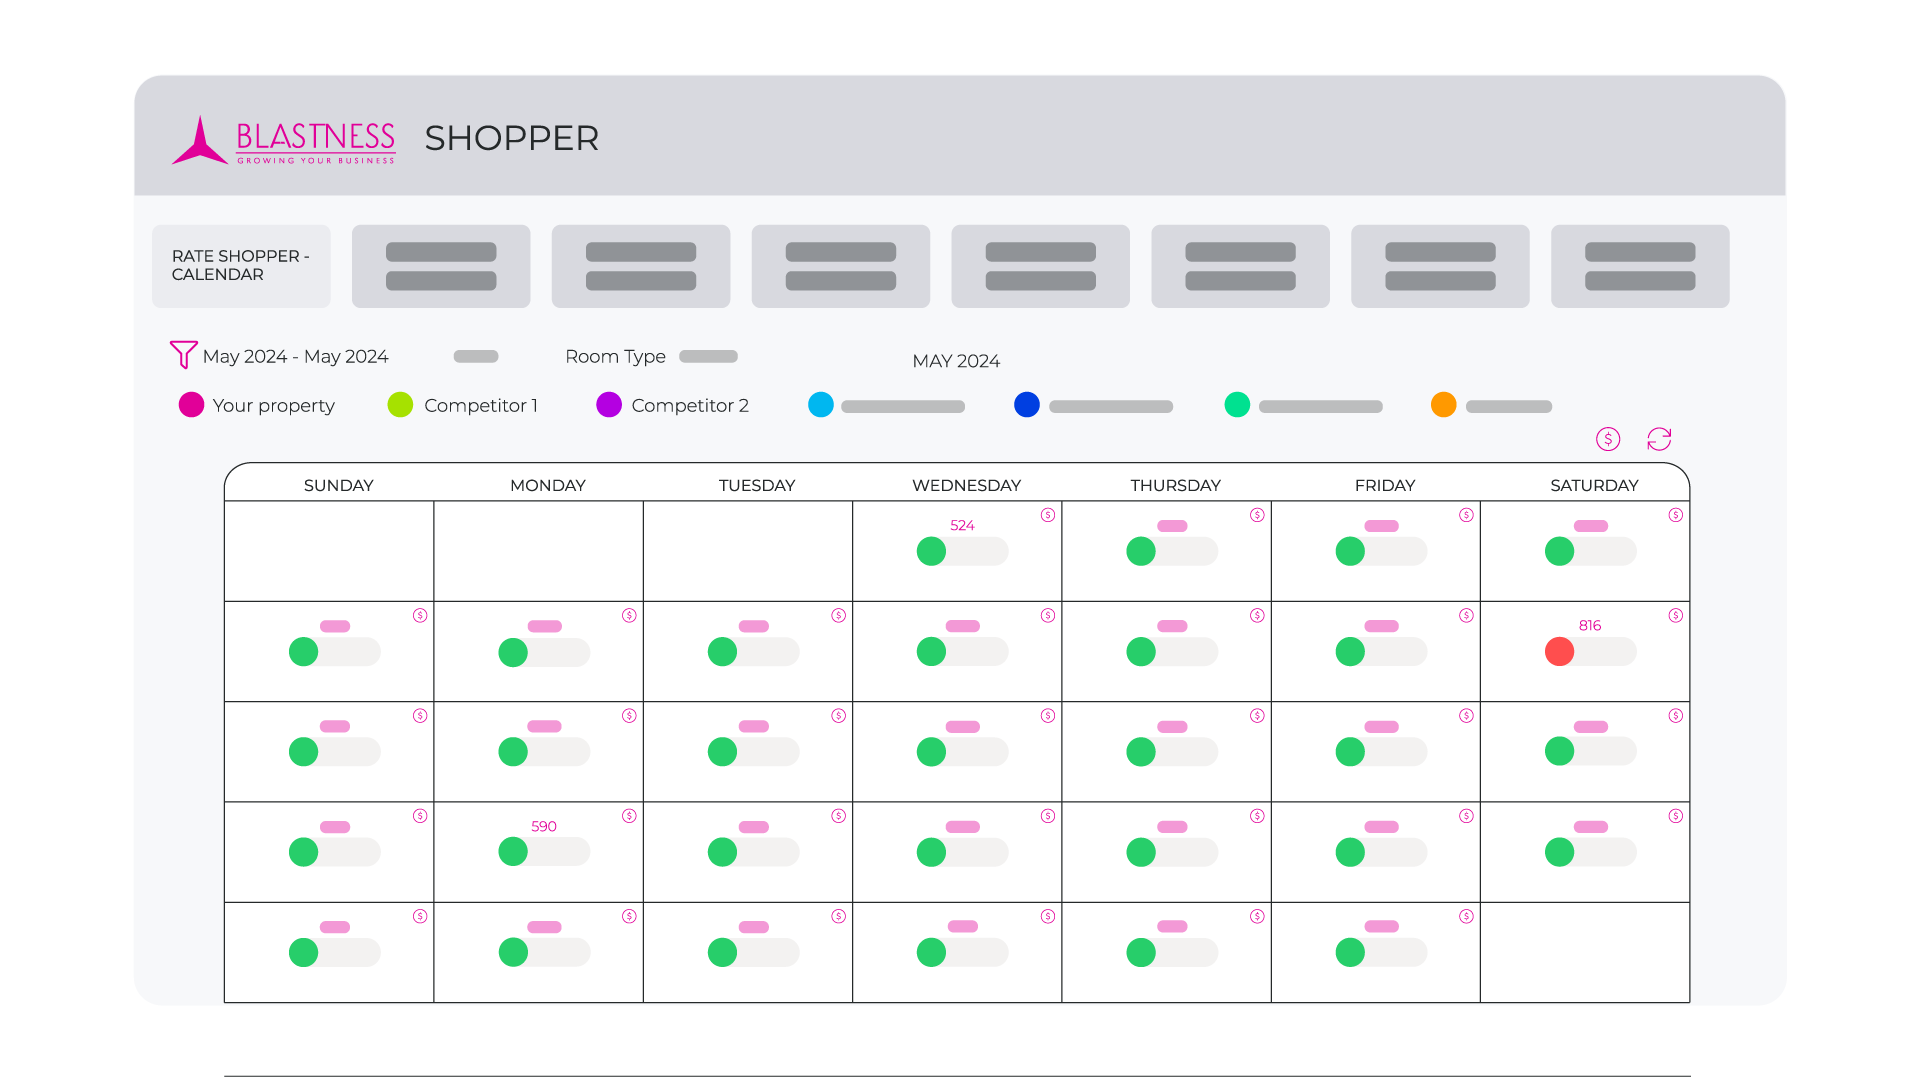Click the Blastness logo in header
This screenshot has width=1920, height=1080.
(x=285, y=140)
